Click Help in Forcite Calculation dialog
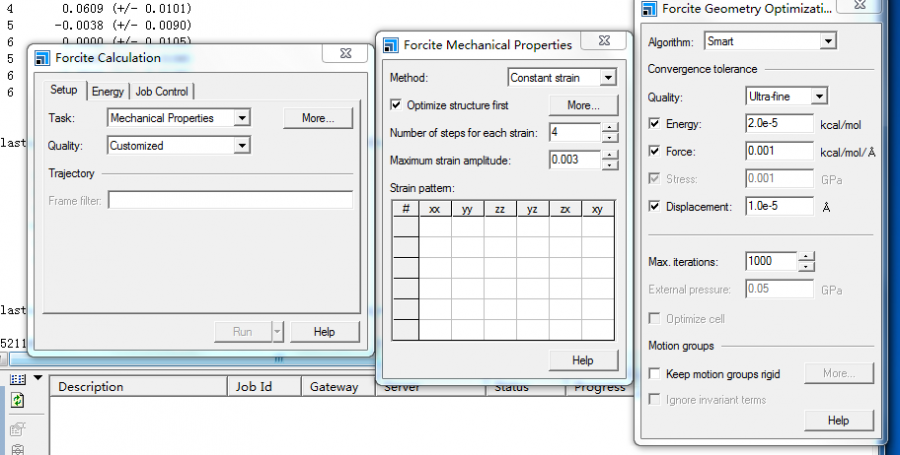900x455 pixels. (x=324, y=332)
